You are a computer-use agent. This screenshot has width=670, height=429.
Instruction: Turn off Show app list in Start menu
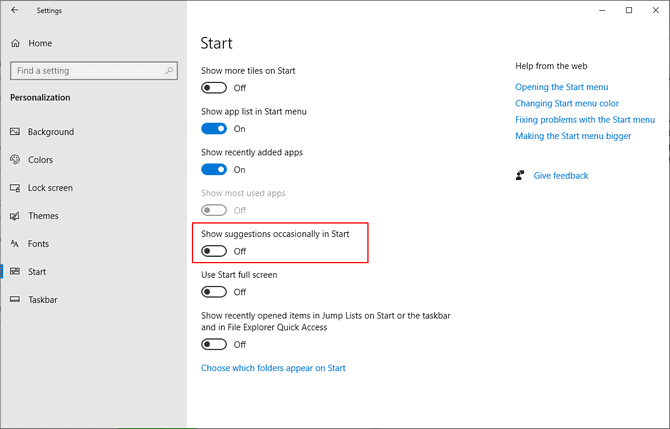(x=214, y=129)
